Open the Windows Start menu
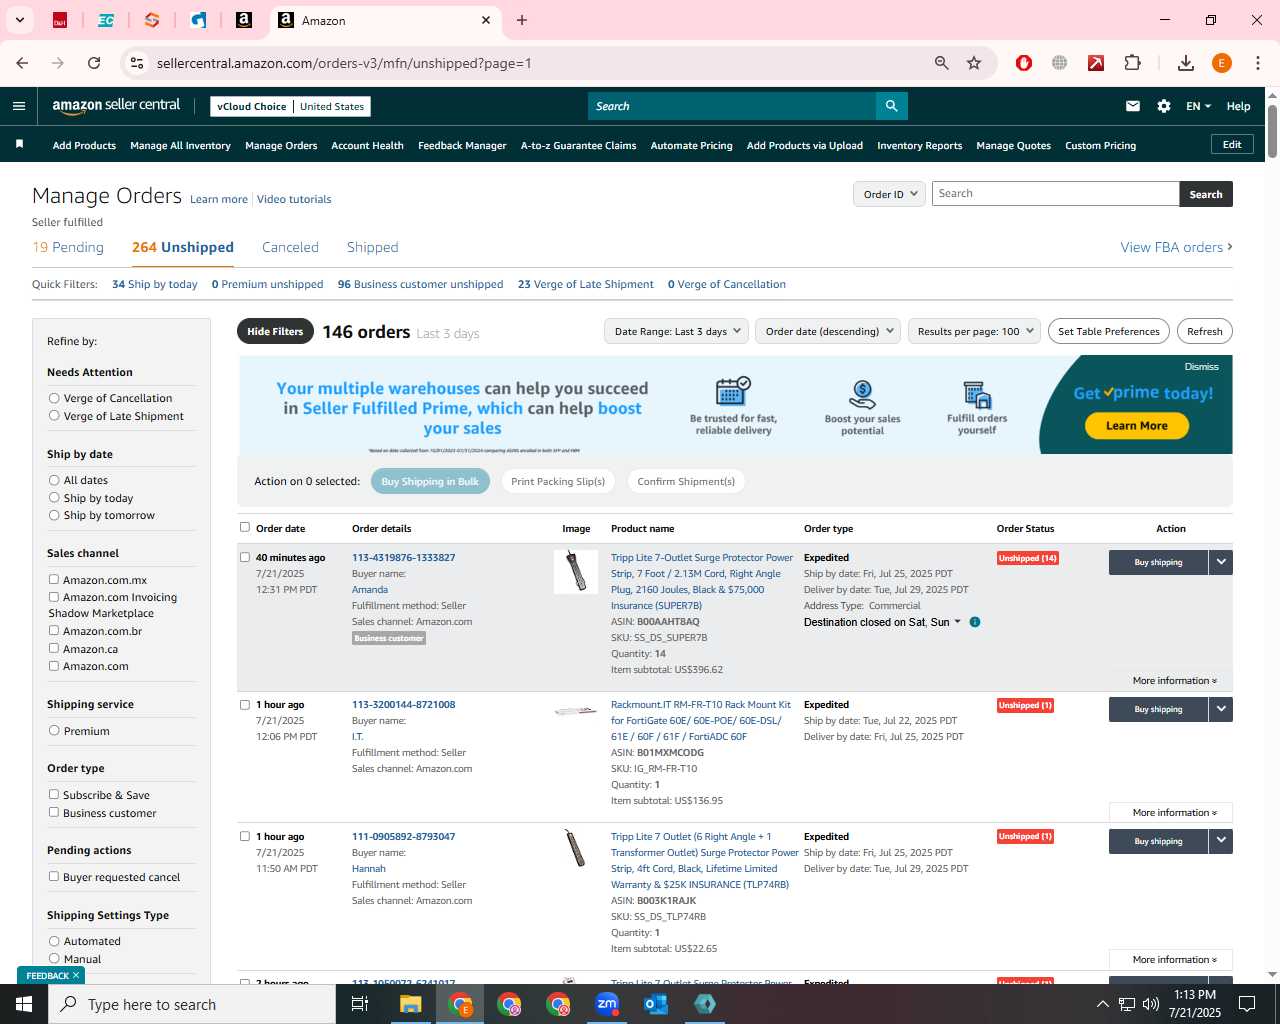Viewport: 1280px width, 1024px height. click(24, 1004)
